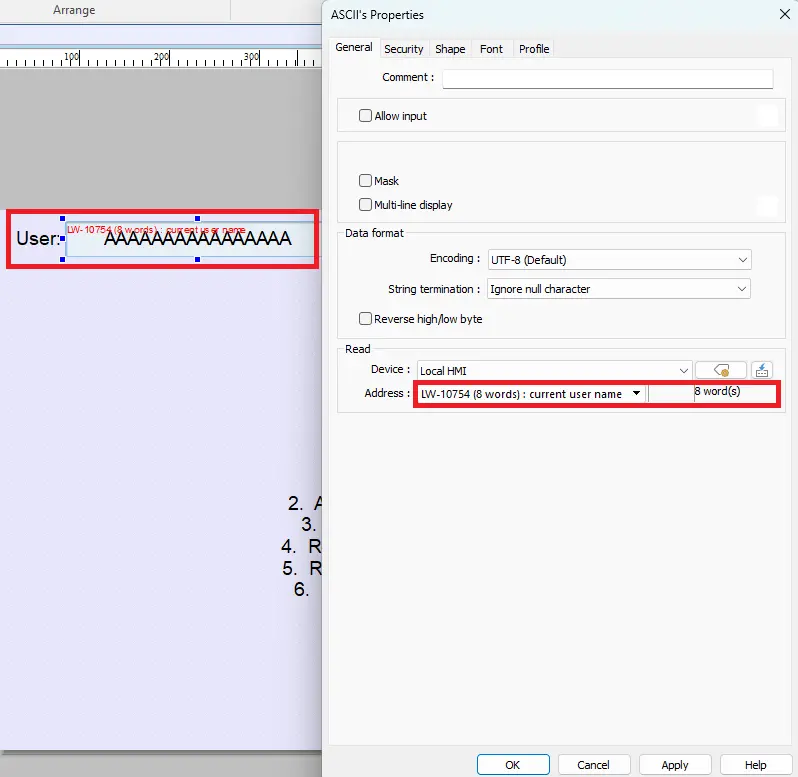Click the '8 word(s)' text in Address row
The height and width of the screenshot is (777, 798).
(x=717, y=391)
